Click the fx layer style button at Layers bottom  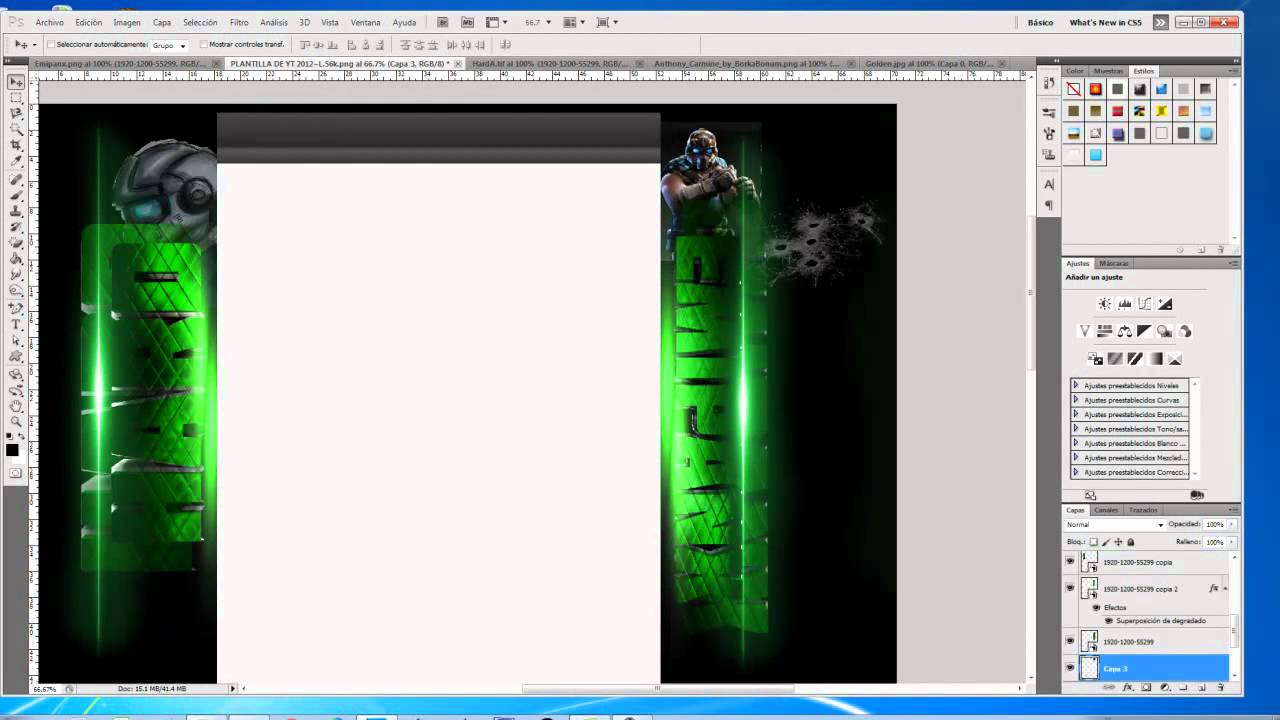coord(1128,688)
